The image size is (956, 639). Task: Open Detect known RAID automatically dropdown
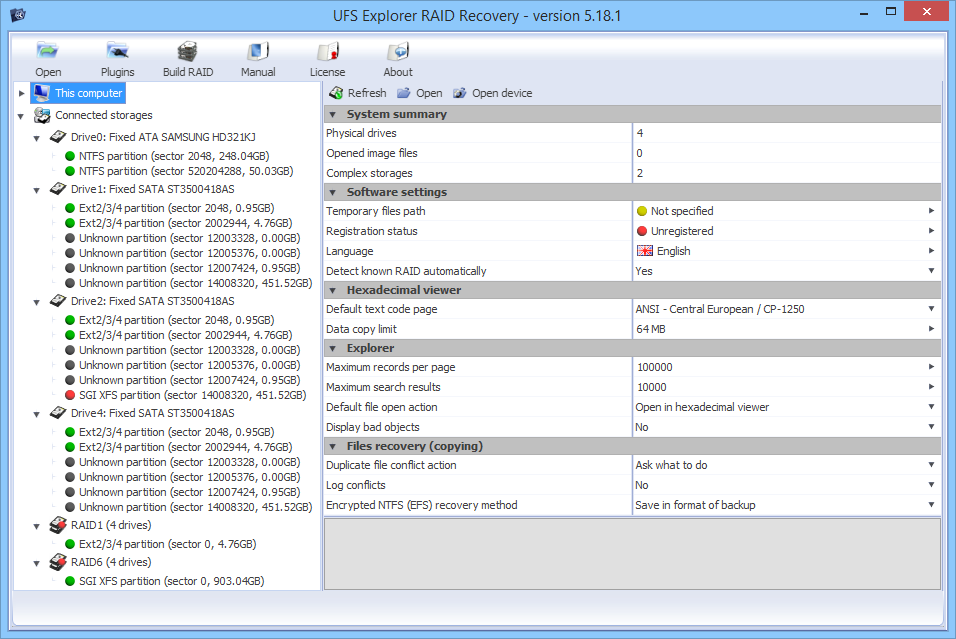pos(931,271)
